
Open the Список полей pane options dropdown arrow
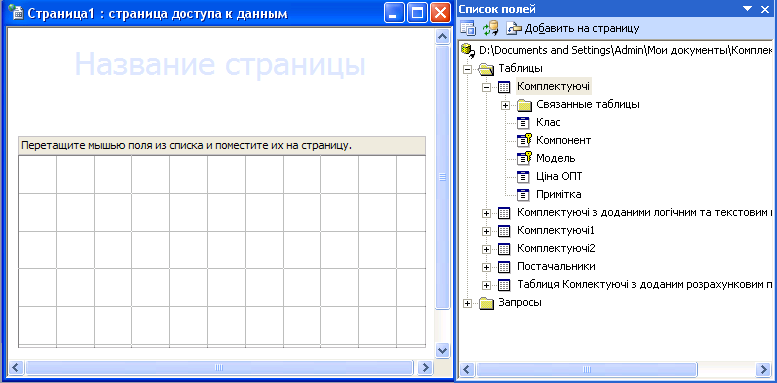748,8
